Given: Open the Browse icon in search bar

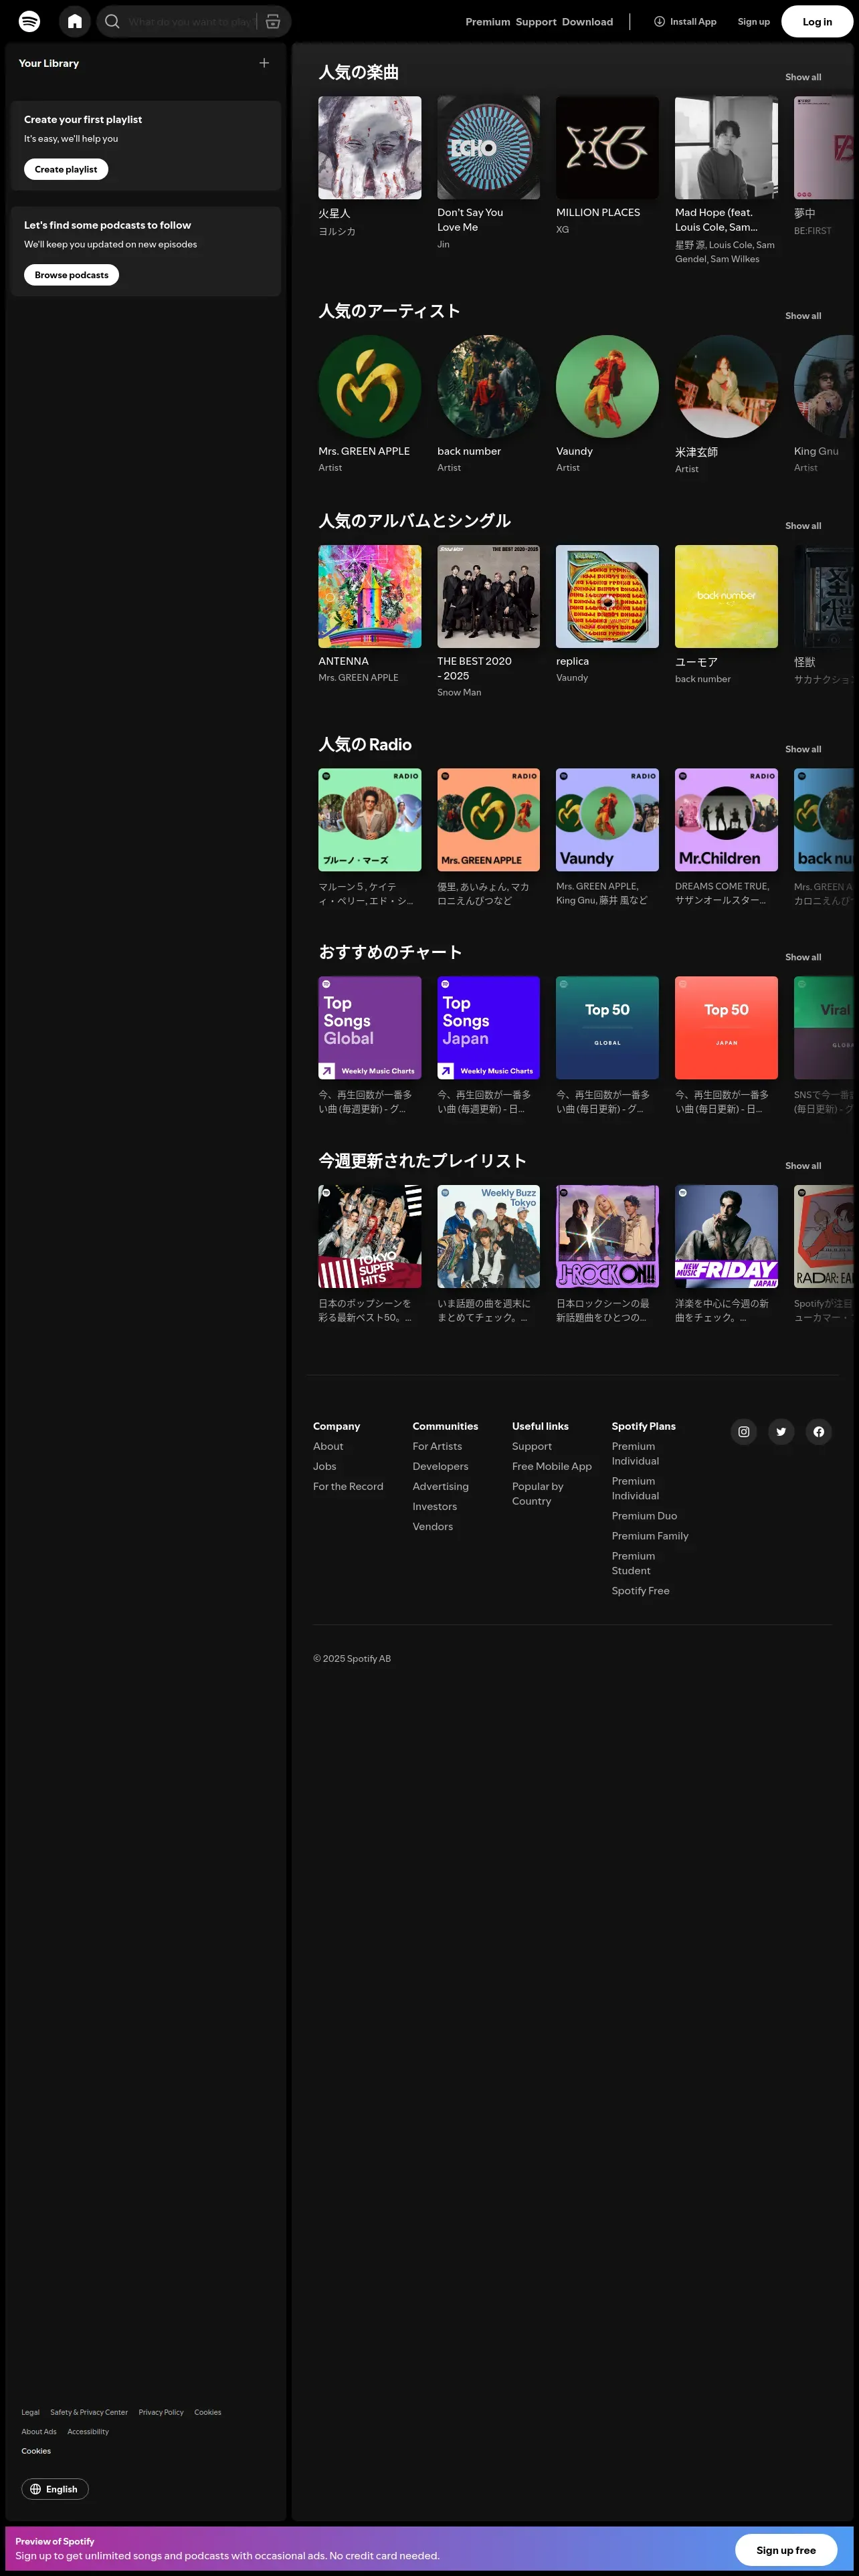Looking at the screenshot, I should [x=273, y=21].
